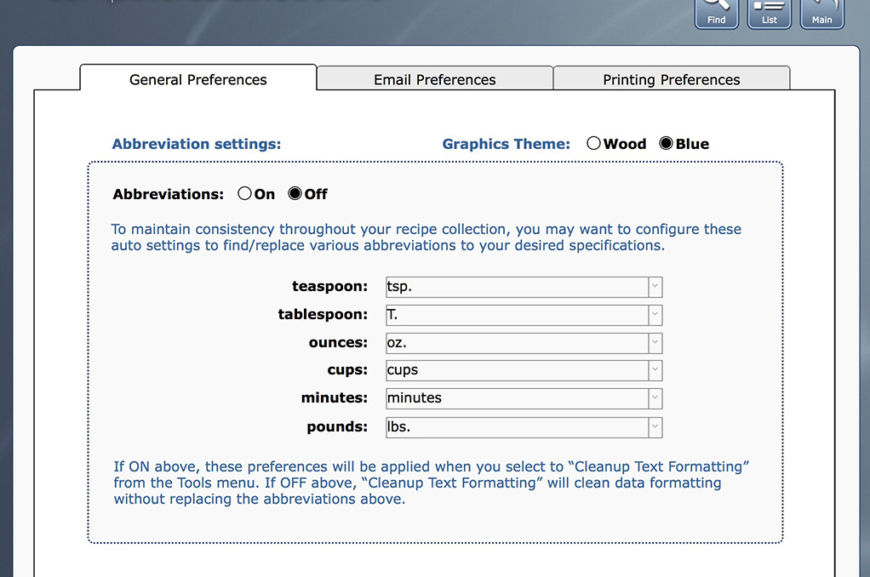Open the minutes abbreviation dropdown
This screenshot has height=577, width=870.
[655, 398]
